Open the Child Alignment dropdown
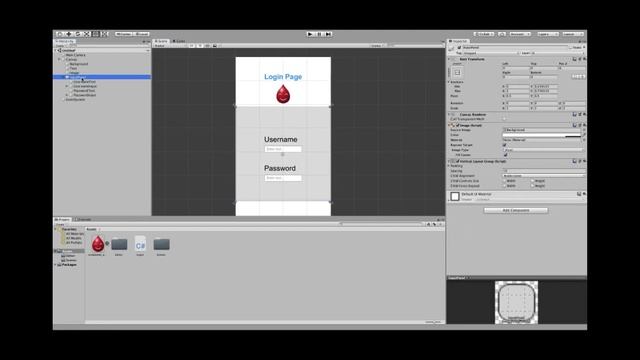The width and height of the screenshot is (640, 360). [x=544, y=176]
